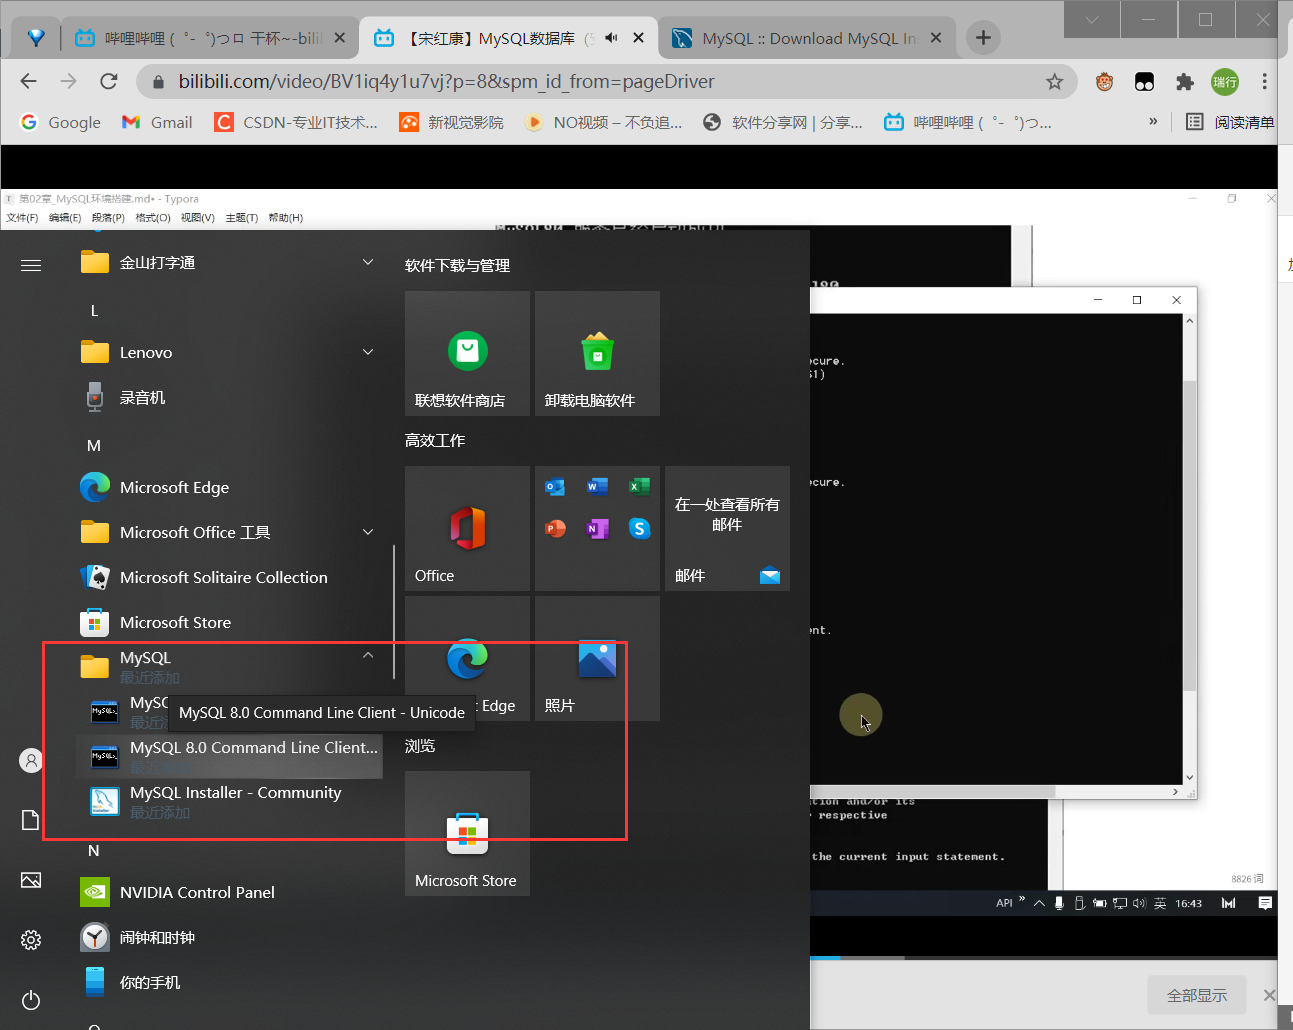
Task: Open the Microsoft Store tile
Action: point(467,833)
